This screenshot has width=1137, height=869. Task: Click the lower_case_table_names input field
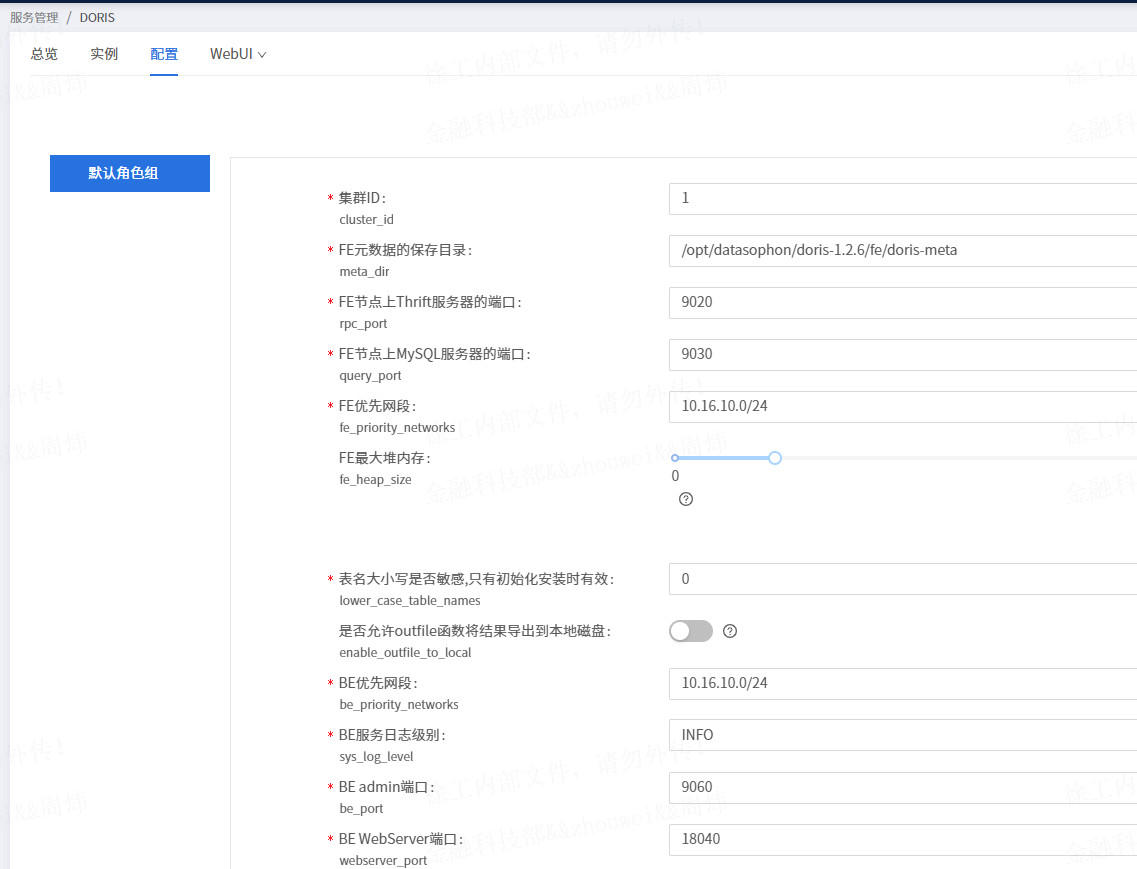[903, 579]
